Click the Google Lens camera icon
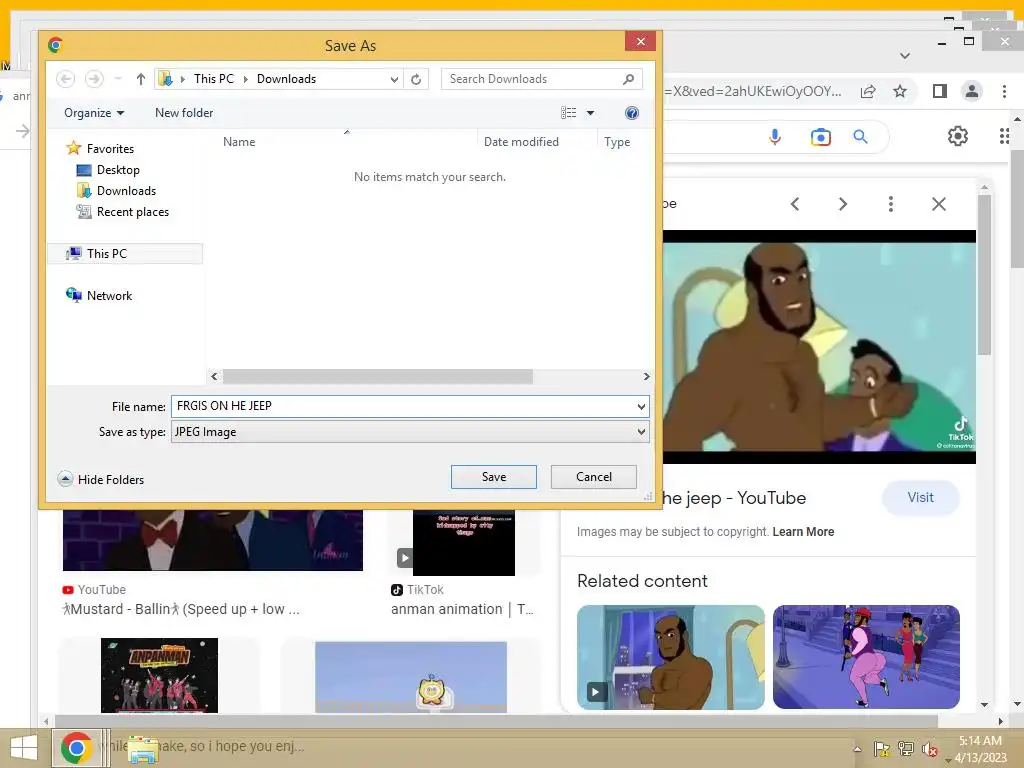The image size is (1024, 768). [821, 137]
